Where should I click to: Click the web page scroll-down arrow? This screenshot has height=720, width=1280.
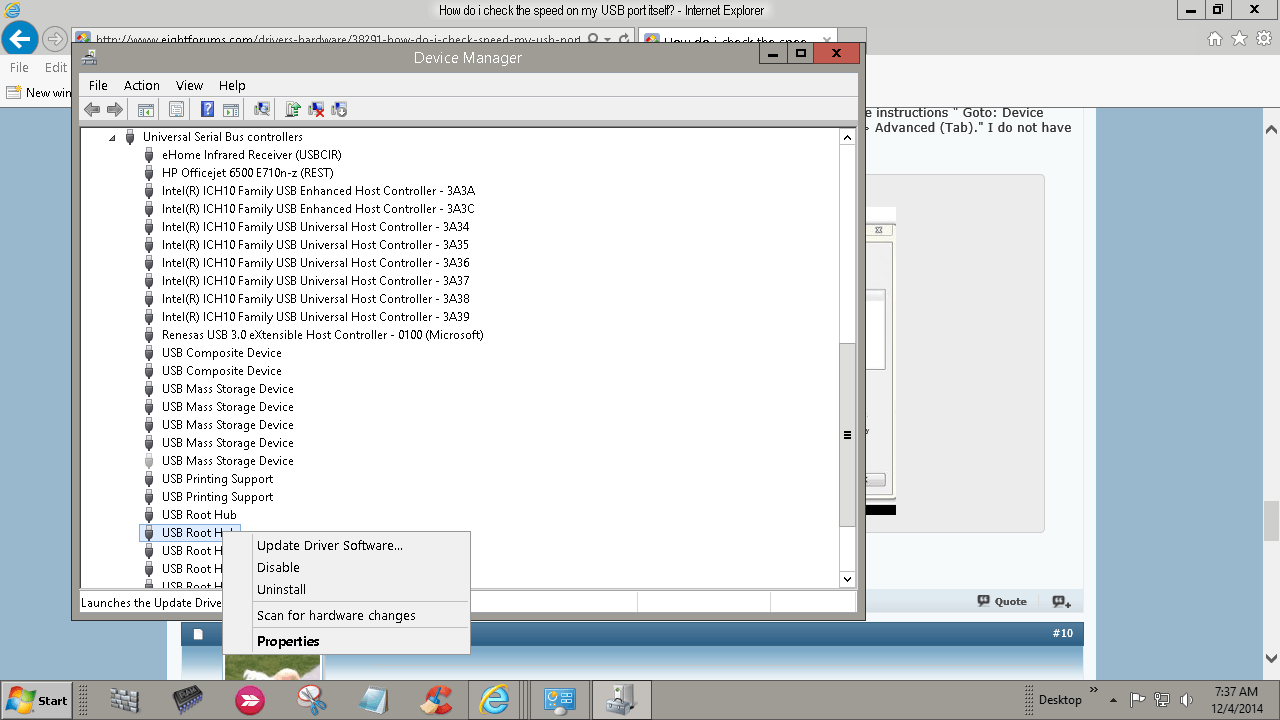pos(1271,658)
